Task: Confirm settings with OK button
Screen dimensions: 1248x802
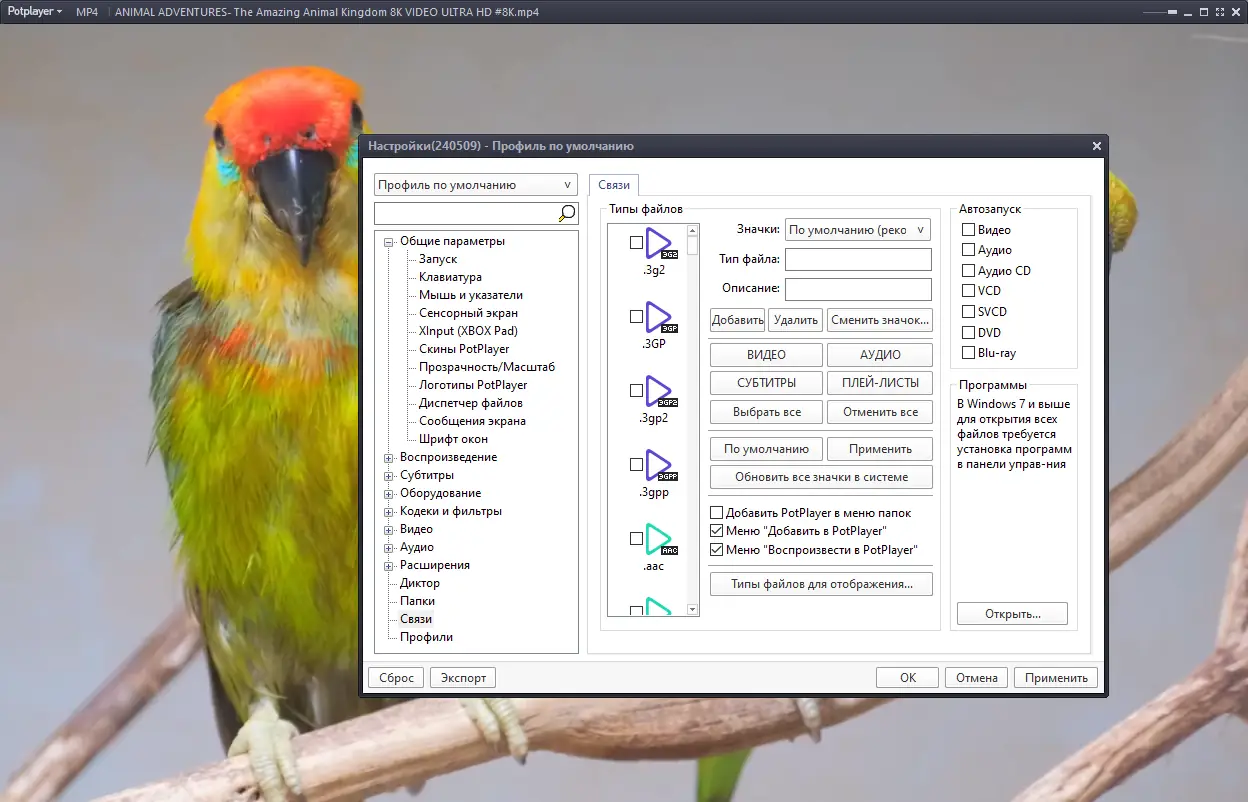Action: pos(907,677)
